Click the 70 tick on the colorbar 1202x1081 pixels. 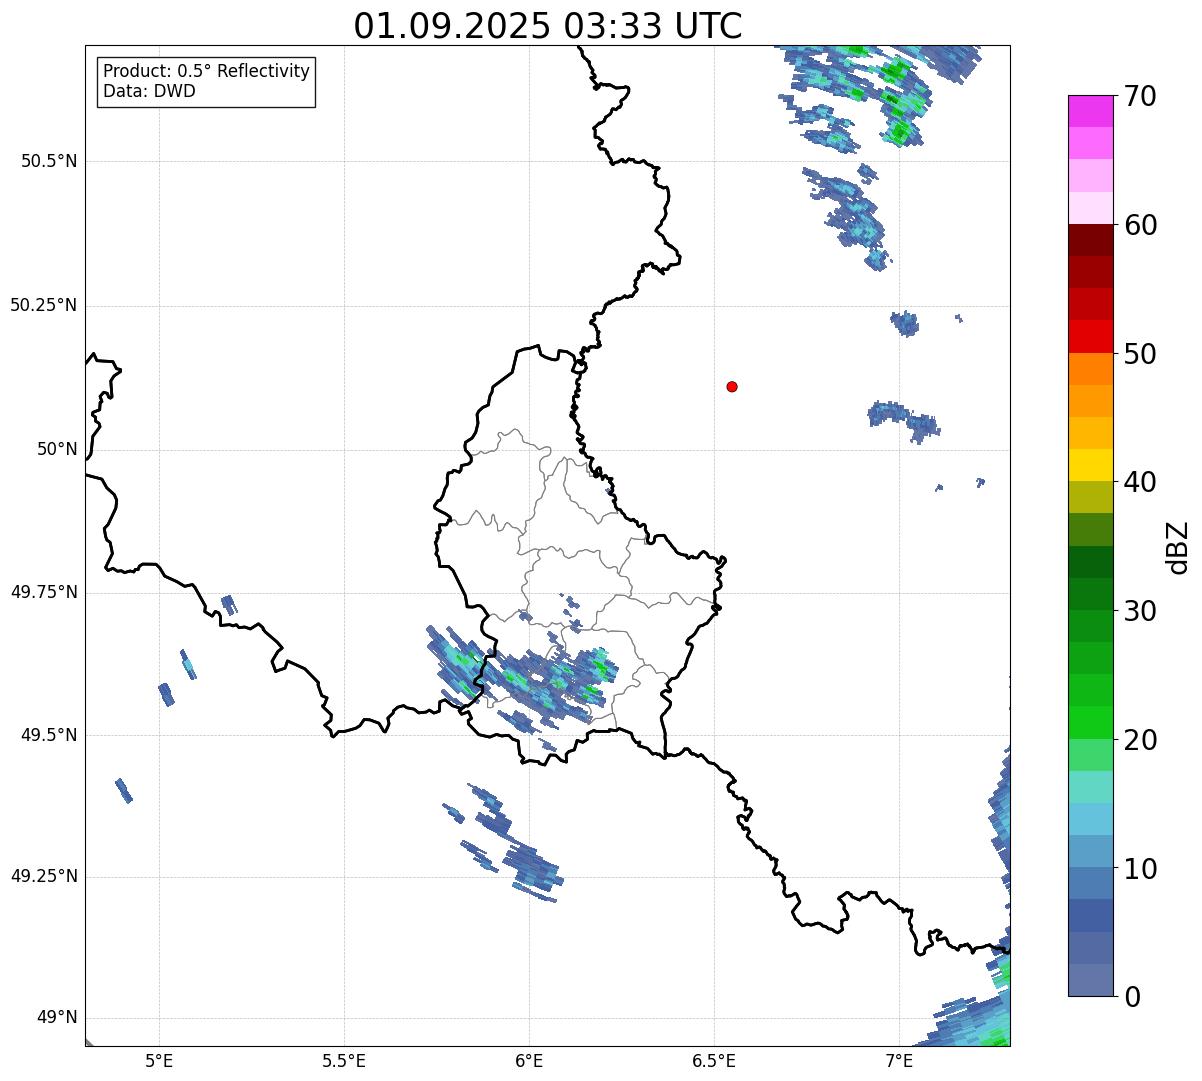pyautogui.click(x=1140, y=96)
